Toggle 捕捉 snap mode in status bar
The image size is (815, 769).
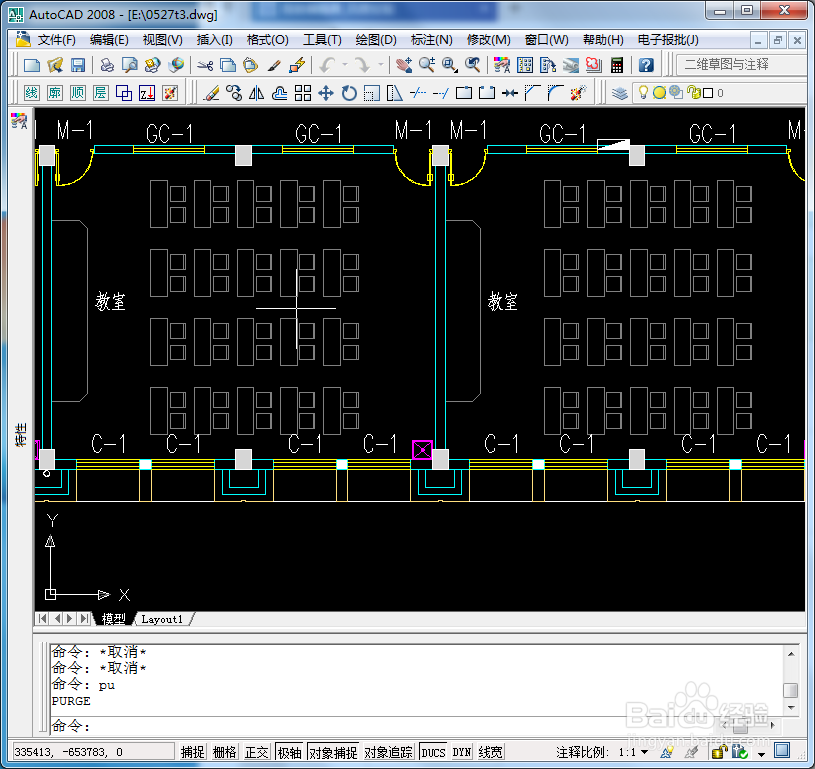coord(193,752)
